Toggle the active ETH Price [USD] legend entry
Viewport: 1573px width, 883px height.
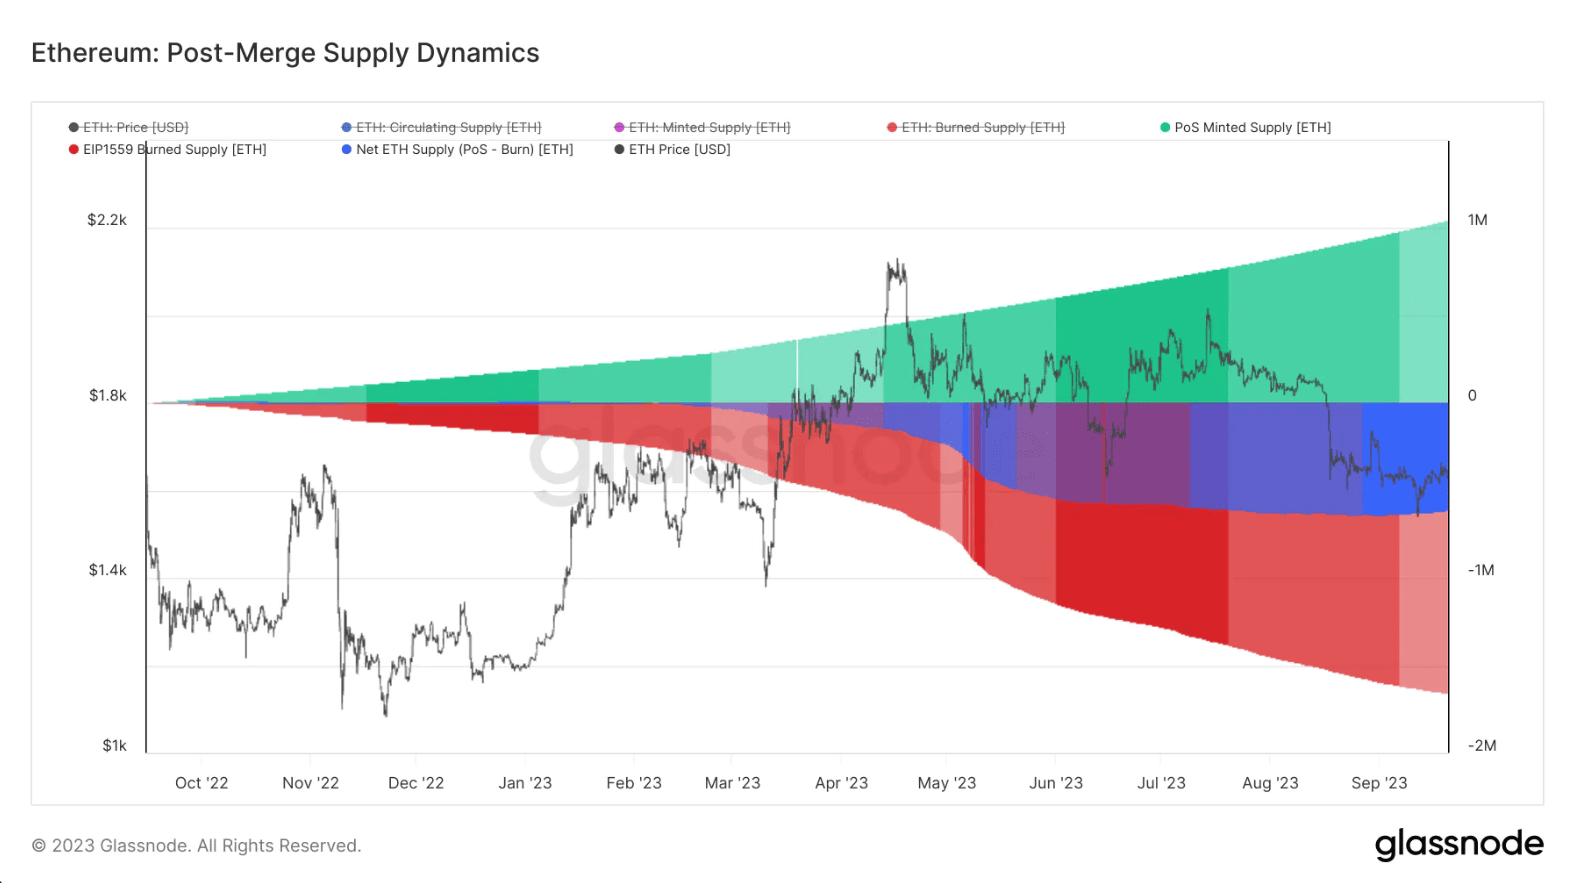pyautogui.click(x=672, y=149)
